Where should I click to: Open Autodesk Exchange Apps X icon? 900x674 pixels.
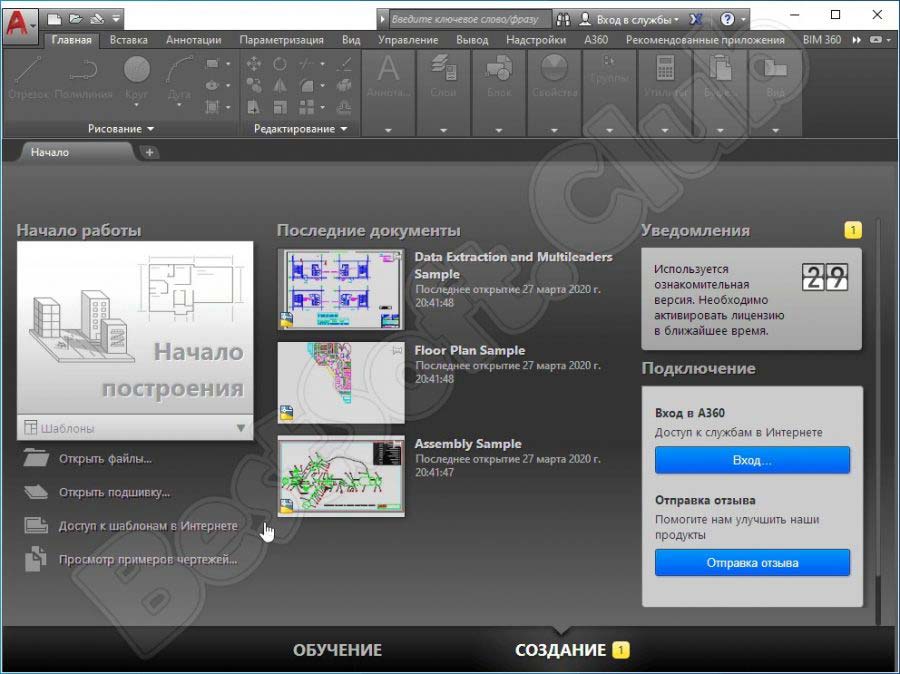(x=696, y=20)
